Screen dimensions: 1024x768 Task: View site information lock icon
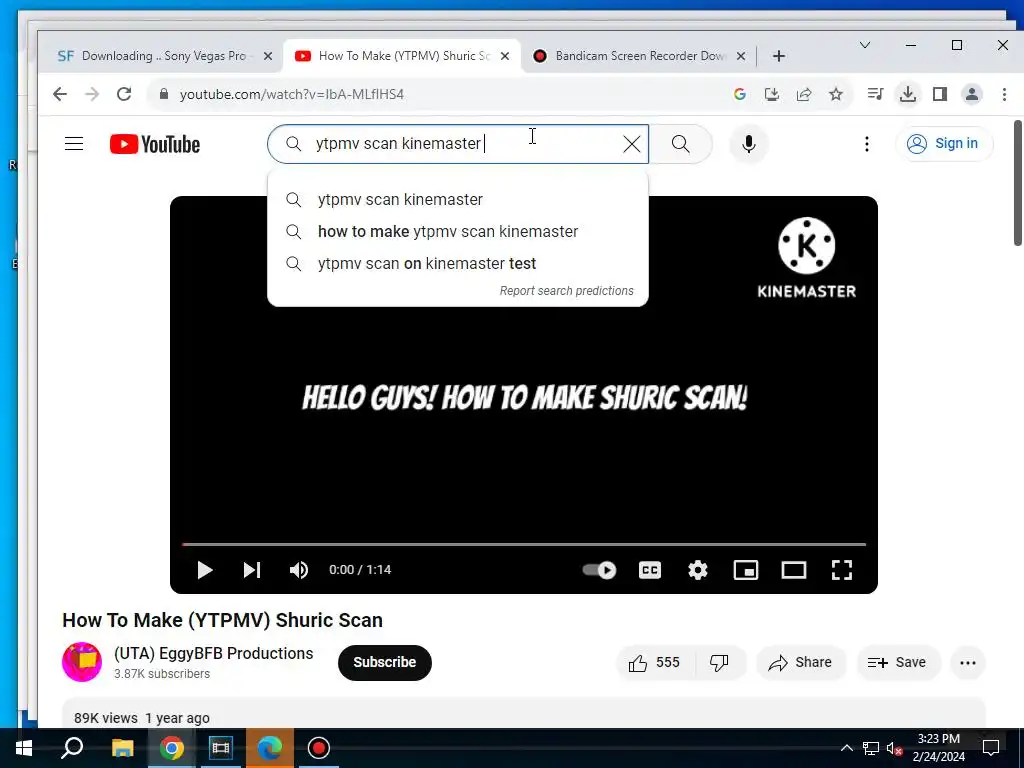(164, 95)
